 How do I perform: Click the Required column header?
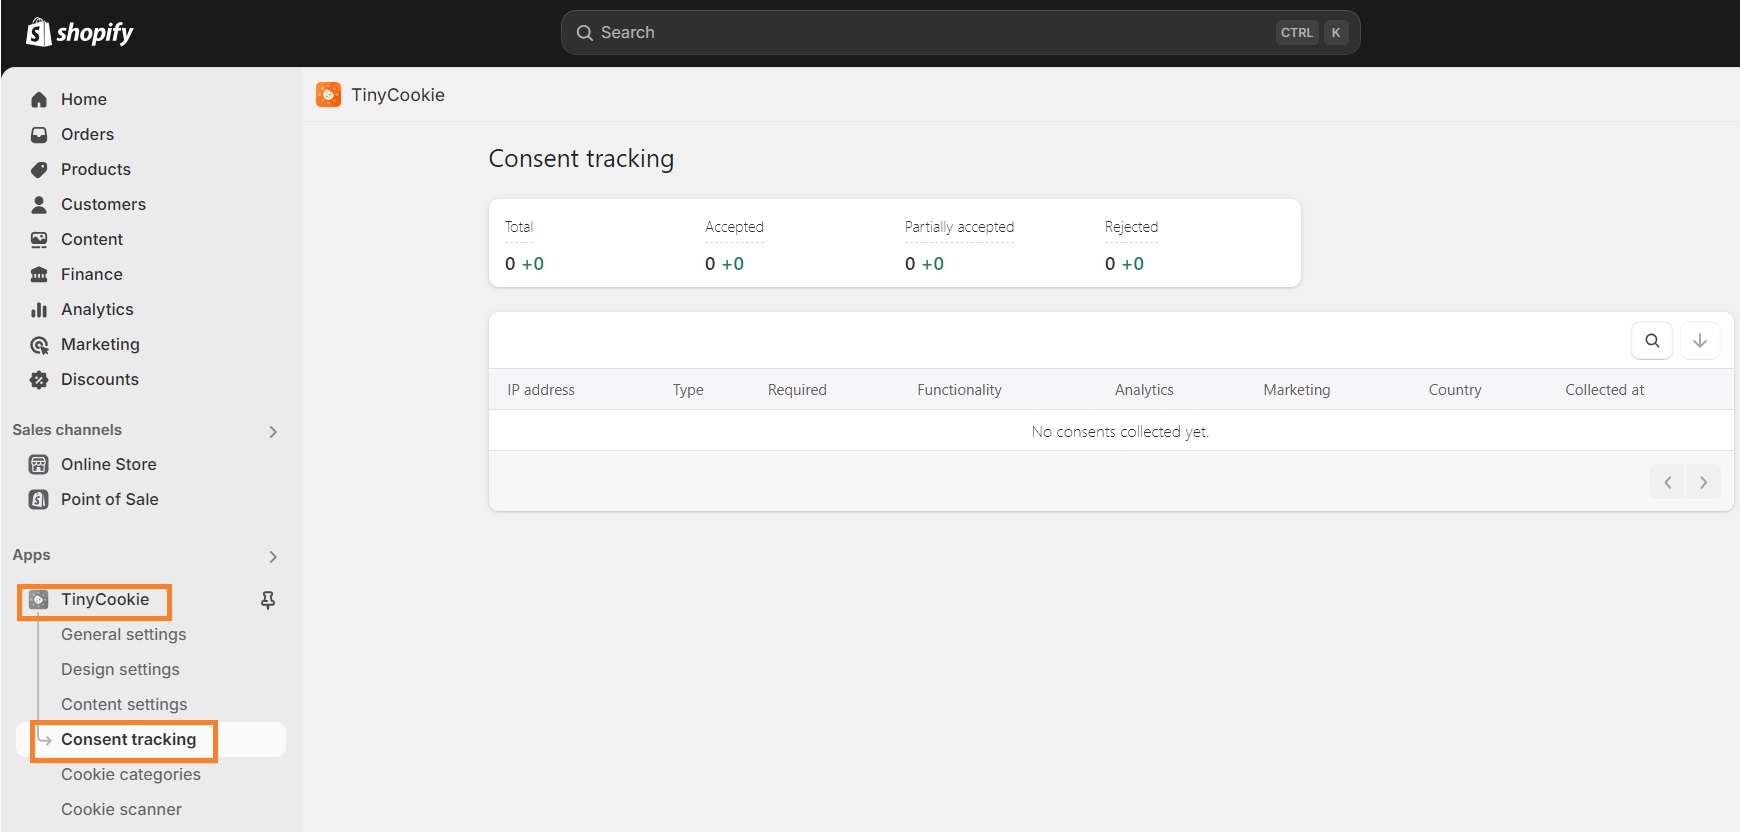pyautogui.click(x=797, y=390)
